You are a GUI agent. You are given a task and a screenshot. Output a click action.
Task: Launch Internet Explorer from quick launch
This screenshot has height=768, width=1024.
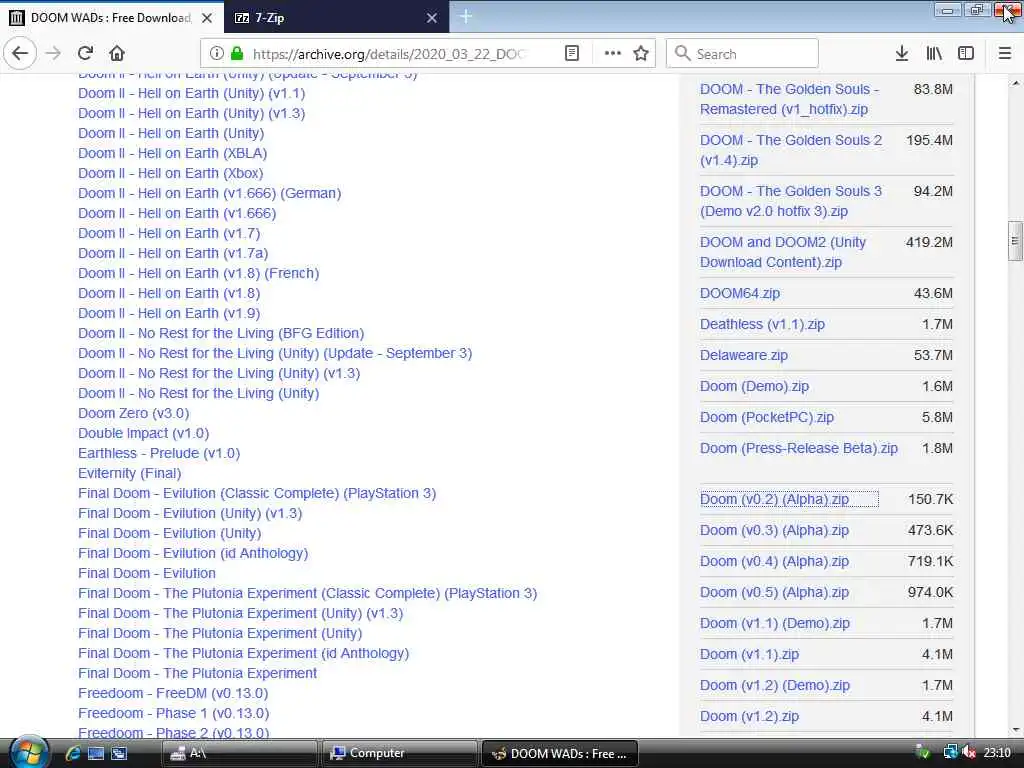(72, 754)
